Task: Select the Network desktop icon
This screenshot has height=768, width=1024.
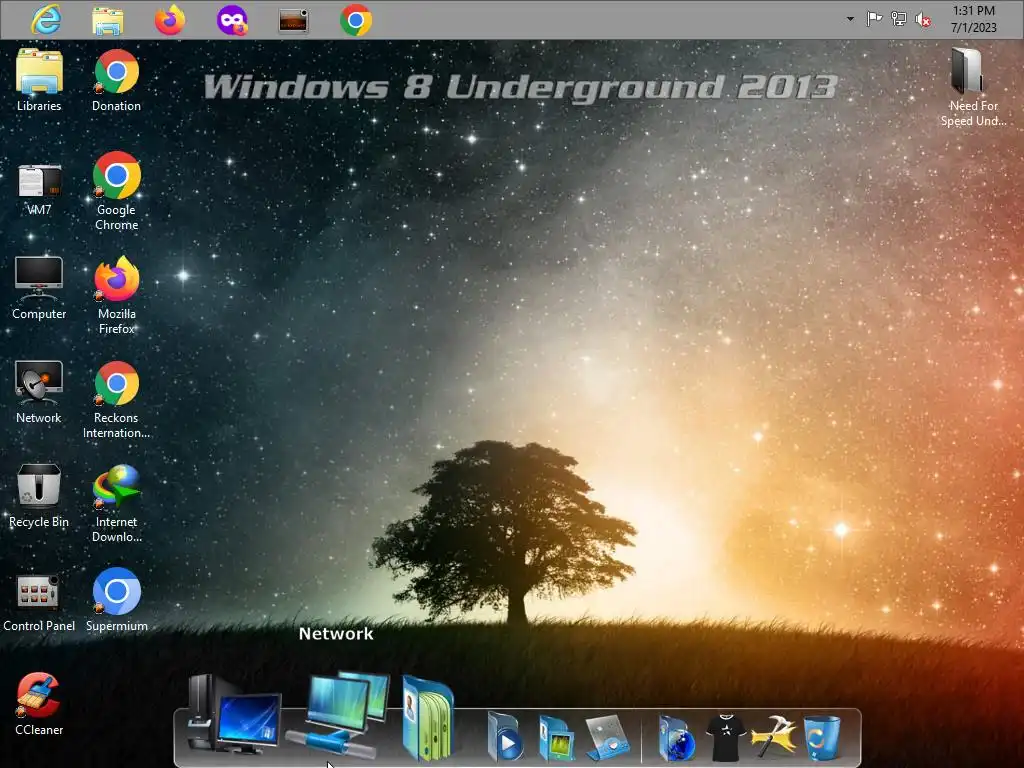Action: click(x=39, y=392)
